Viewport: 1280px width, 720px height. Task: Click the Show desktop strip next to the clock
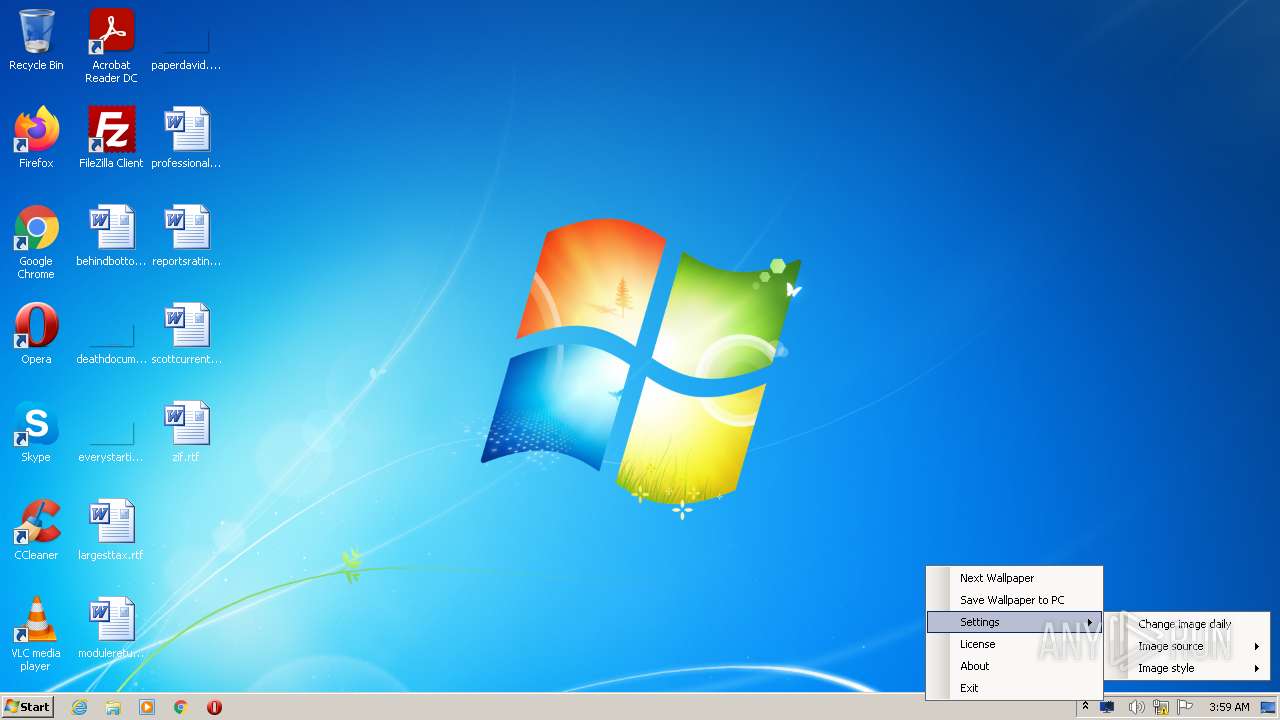coord(1268,707)
